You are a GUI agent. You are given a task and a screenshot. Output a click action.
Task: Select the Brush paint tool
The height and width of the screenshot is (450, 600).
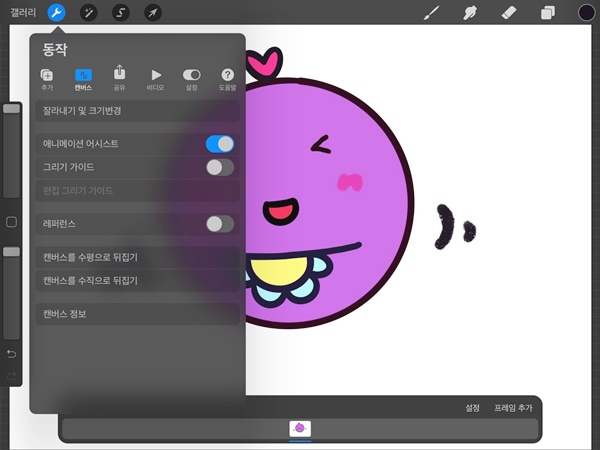point(432,13)
